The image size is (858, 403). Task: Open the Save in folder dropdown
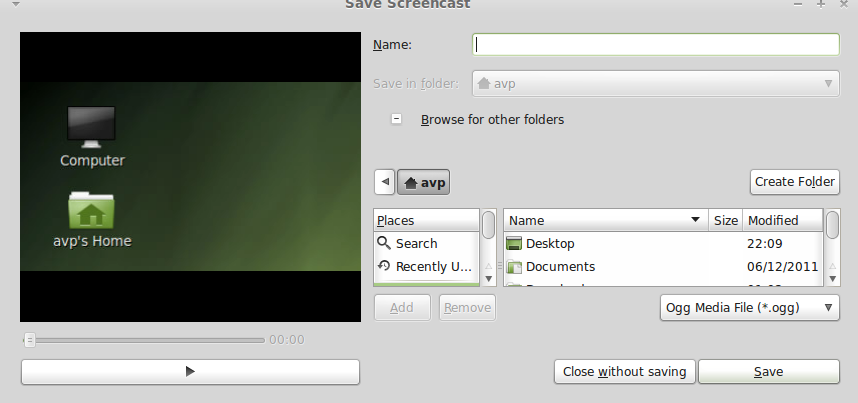[656, 84]
